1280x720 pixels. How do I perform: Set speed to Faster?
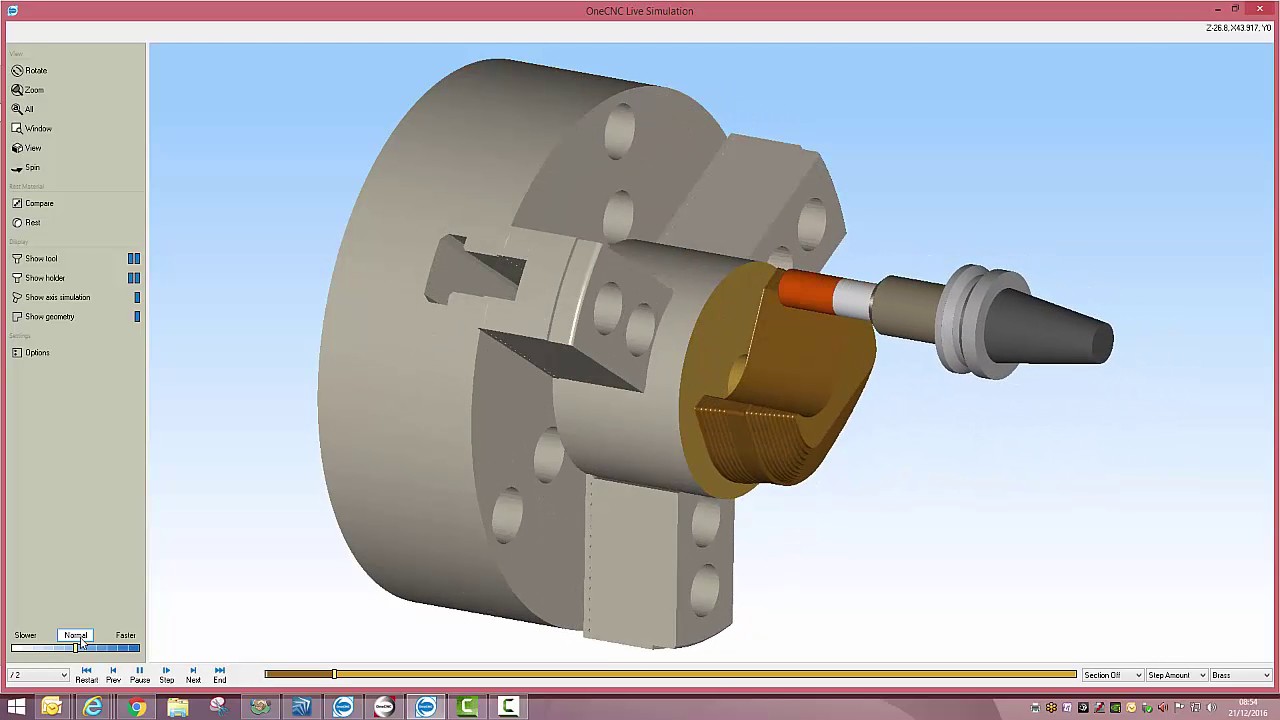(125, 635)
